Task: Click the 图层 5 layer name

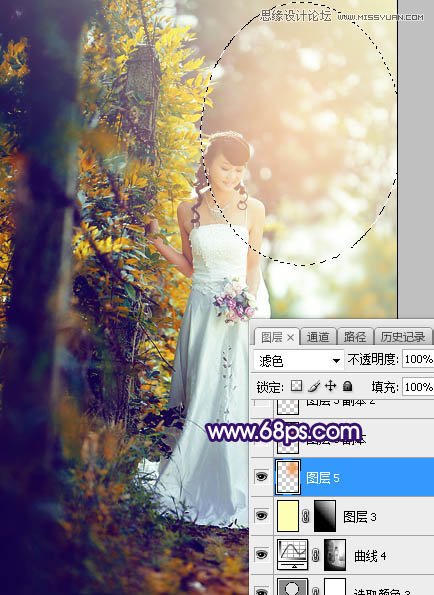Action: [322, 478]
